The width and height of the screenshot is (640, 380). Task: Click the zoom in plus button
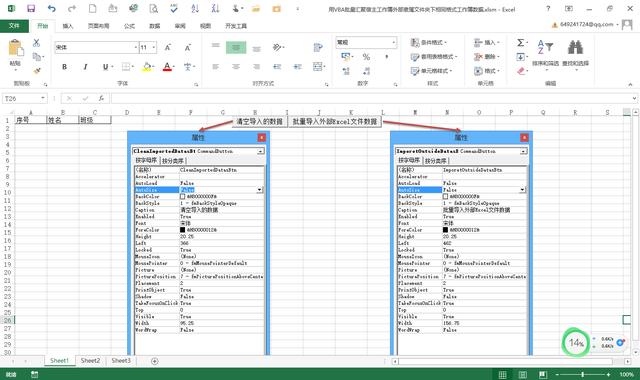[608, 375]
